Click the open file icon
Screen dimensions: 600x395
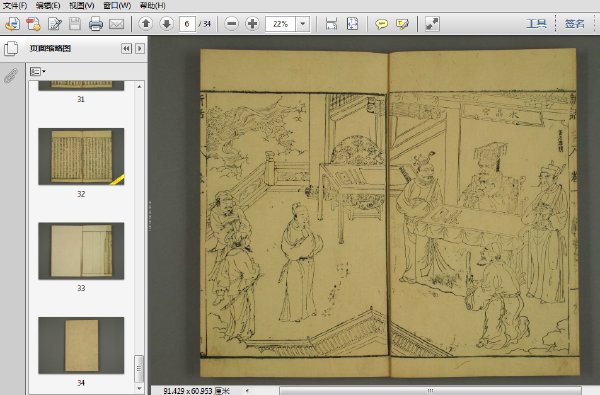[x=12, y=24]
